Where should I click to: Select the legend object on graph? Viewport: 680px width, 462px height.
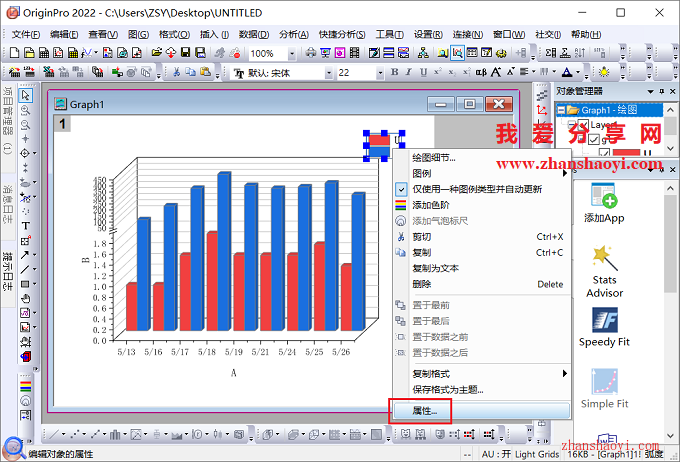coord(384,146)
